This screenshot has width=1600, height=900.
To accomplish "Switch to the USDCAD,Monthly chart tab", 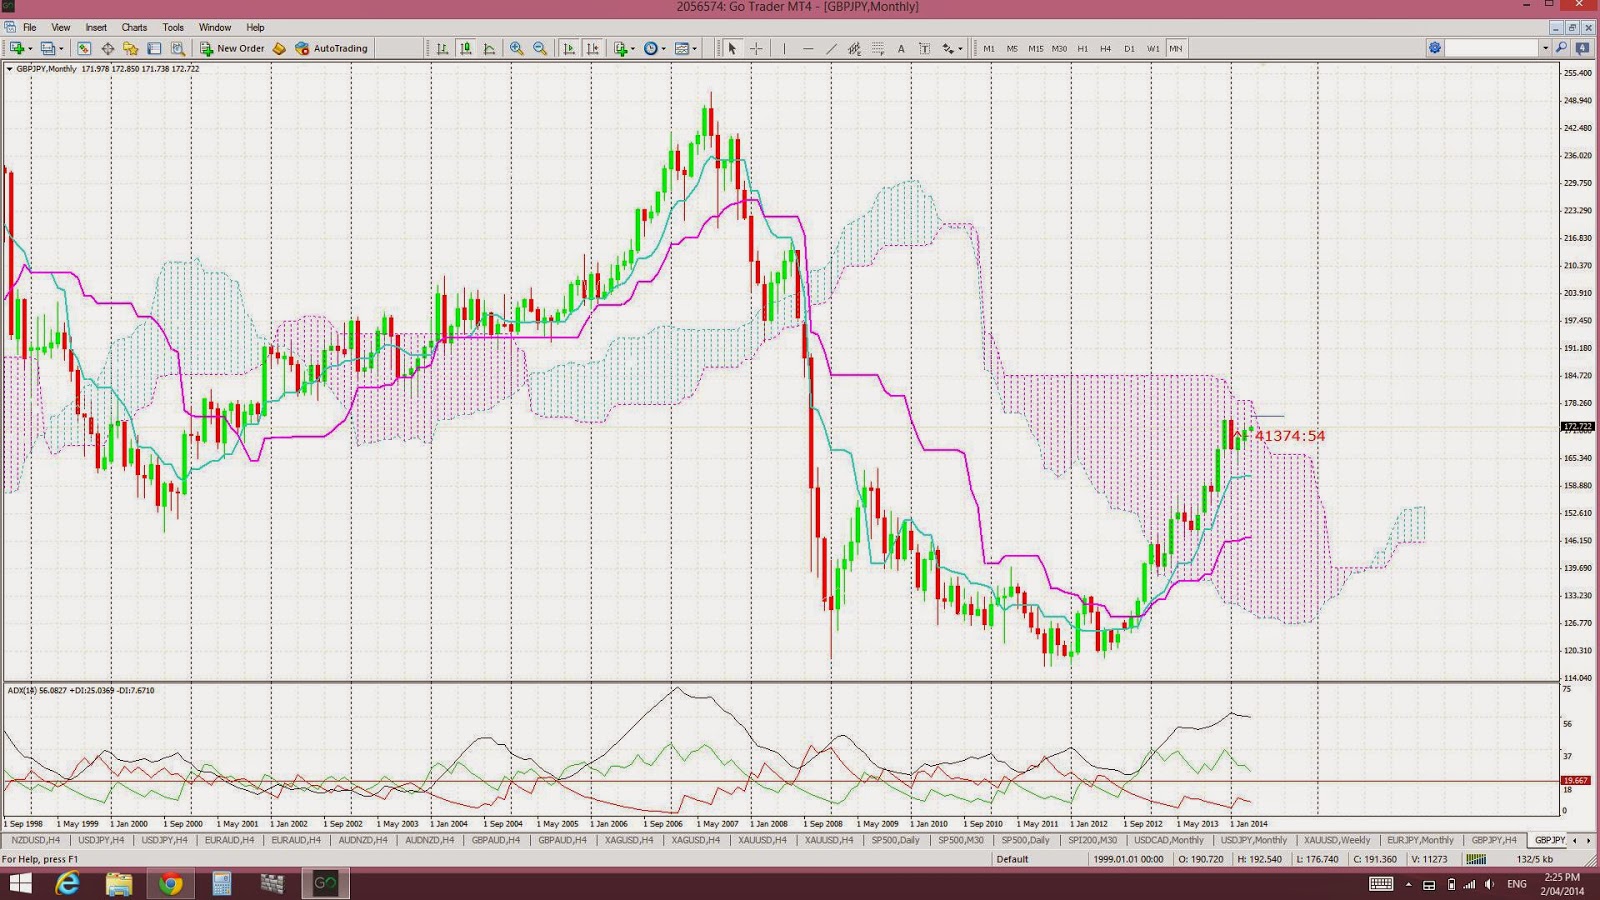I will coord(1169,840).
